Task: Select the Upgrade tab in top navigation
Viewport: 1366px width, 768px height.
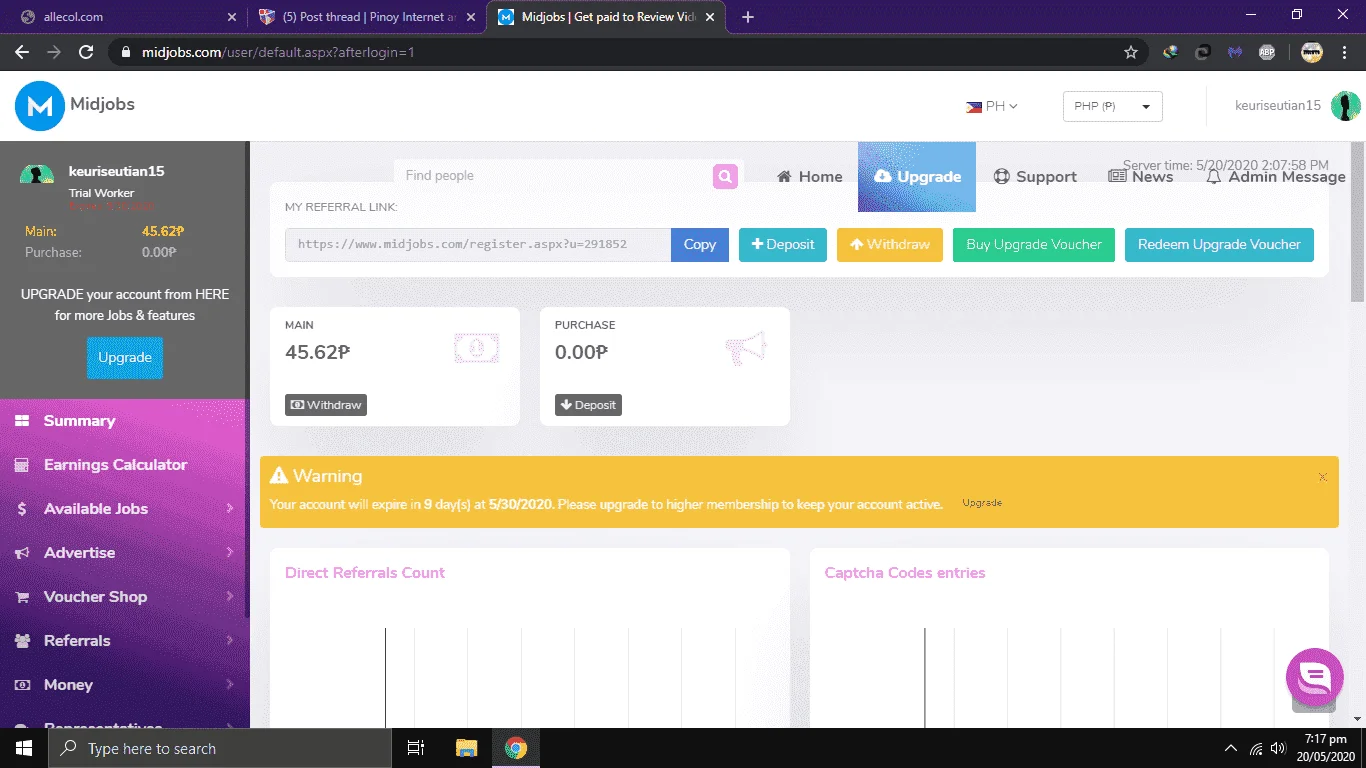Action: 917,177
